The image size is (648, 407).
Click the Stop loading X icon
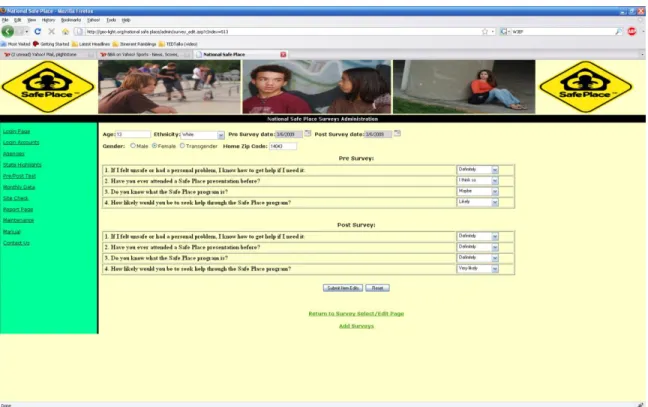pyautogui.click(x=51, y=31)
